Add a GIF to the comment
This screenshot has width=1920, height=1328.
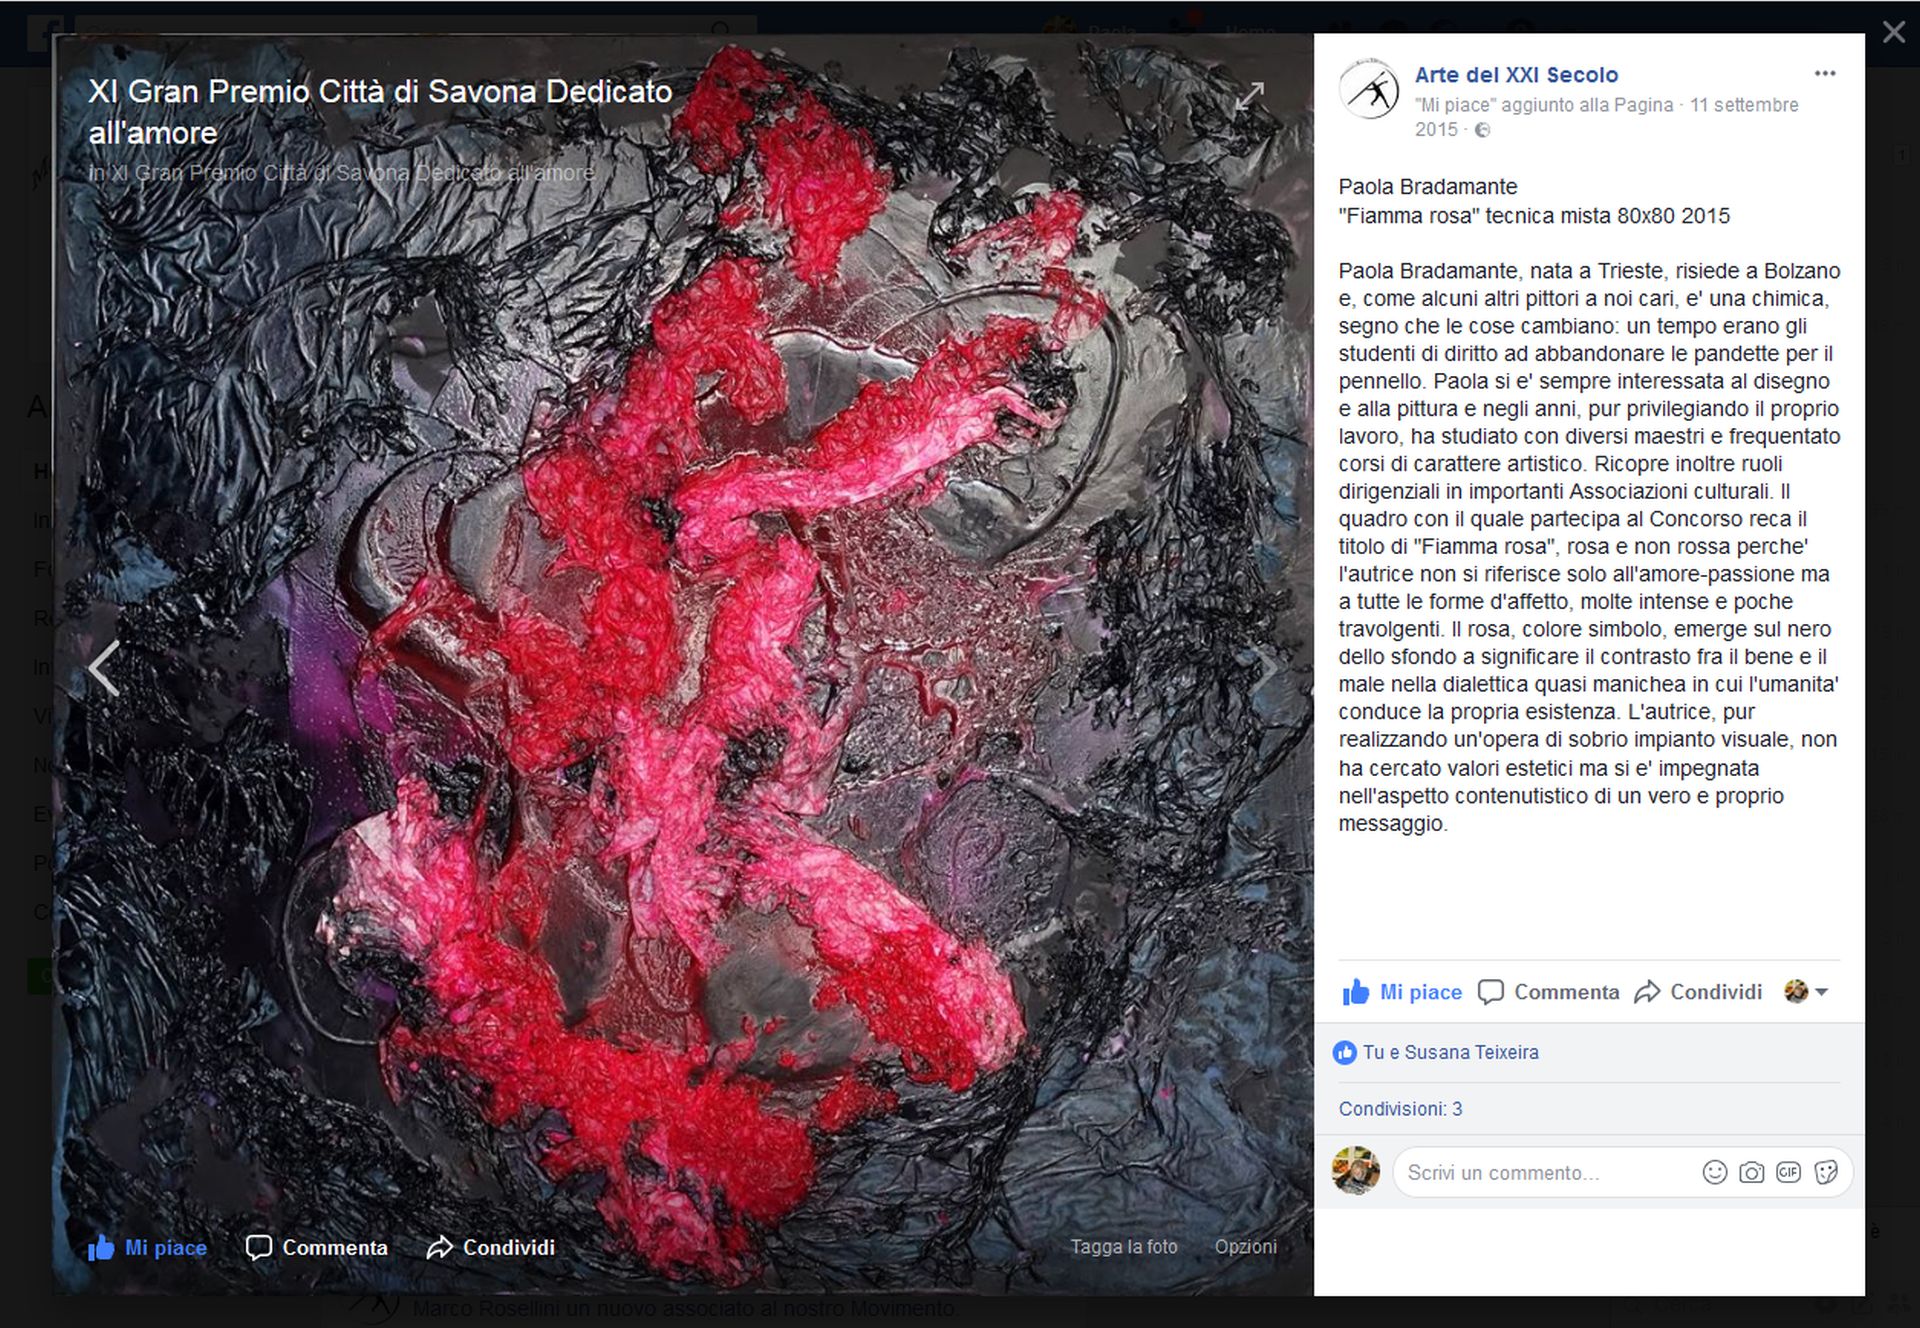pyautogui.click(x=1788, y=1172)
